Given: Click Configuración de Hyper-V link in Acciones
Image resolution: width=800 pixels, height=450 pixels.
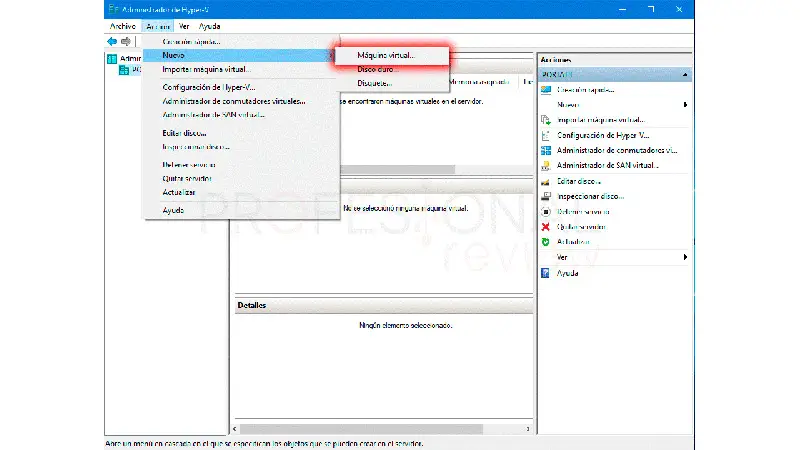Looking at the screenshot, I should pos(603,135).
